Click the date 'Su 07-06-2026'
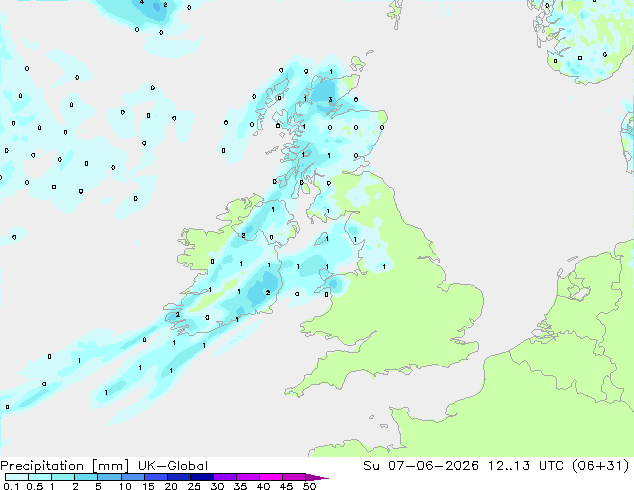The height and width of the screenshot is (490, 634). tap(421, 466)
